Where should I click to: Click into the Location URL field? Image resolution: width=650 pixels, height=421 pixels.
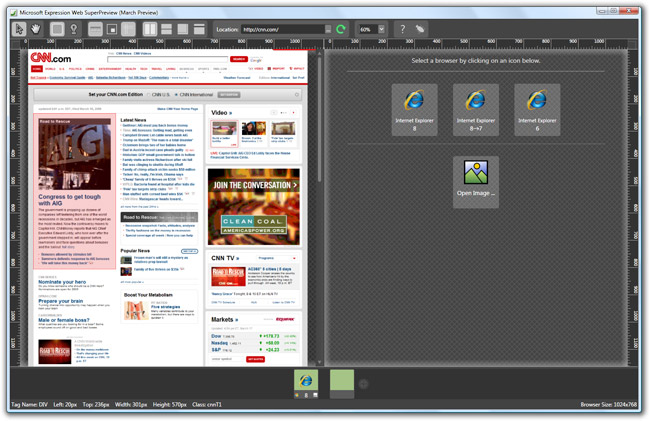click(283, 29)
